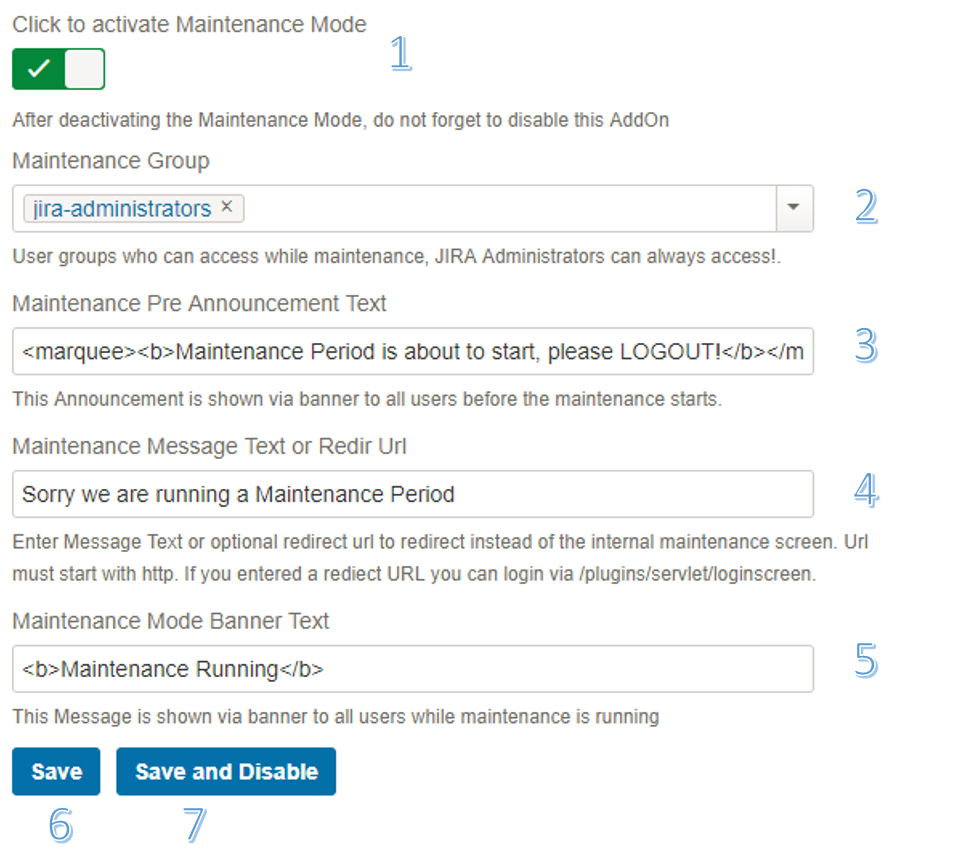976x852 pixels.
Task: Open the Maintenance Group dropdown arrow
Action: (794, 208)
